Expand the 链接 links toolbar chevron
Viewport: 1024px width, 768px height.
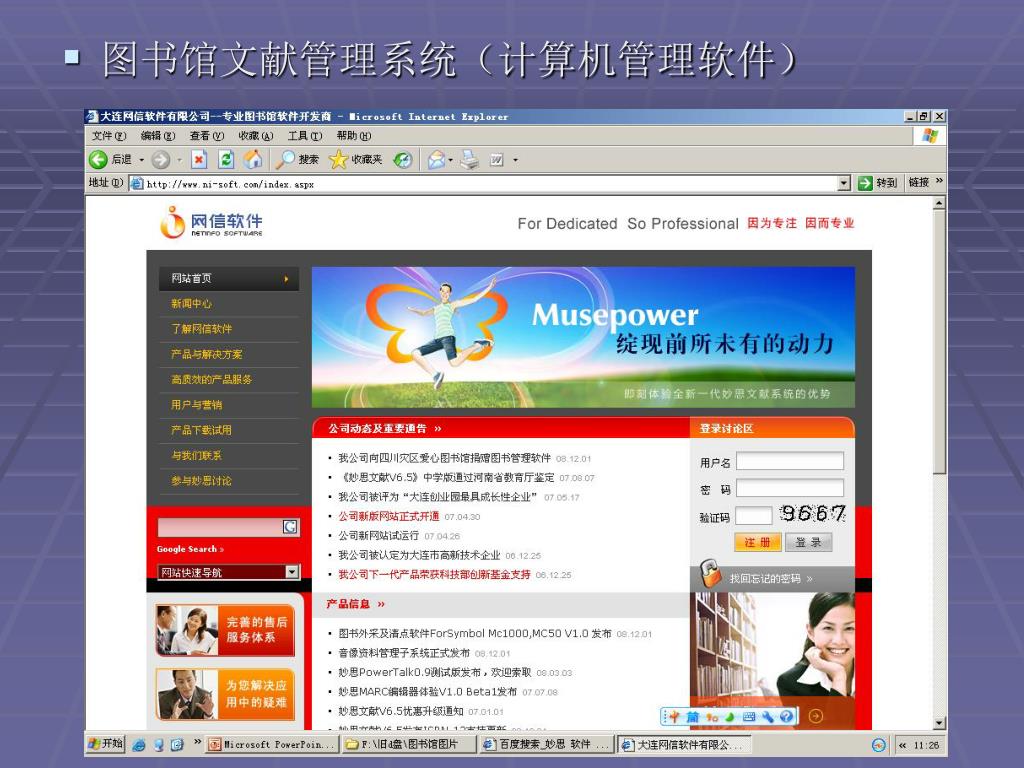[x=939, y=181]
